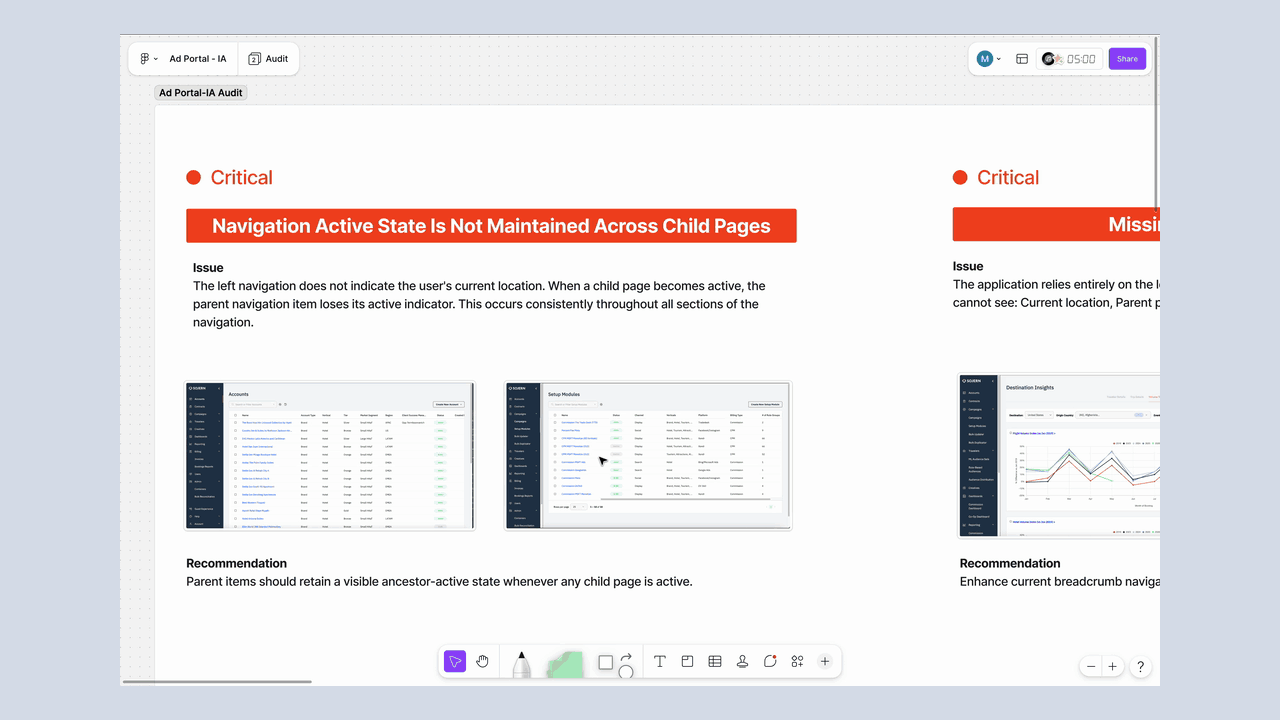Select the Text tool
The image size is (1280, 720).
coord(660,661)
